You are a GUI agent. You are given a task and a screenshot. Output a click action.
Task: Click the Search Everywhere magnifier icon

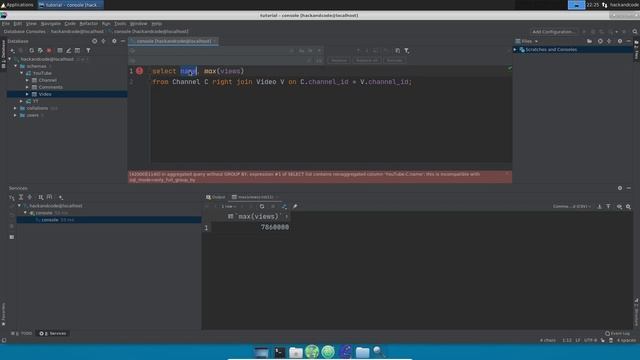pos(635,32)
